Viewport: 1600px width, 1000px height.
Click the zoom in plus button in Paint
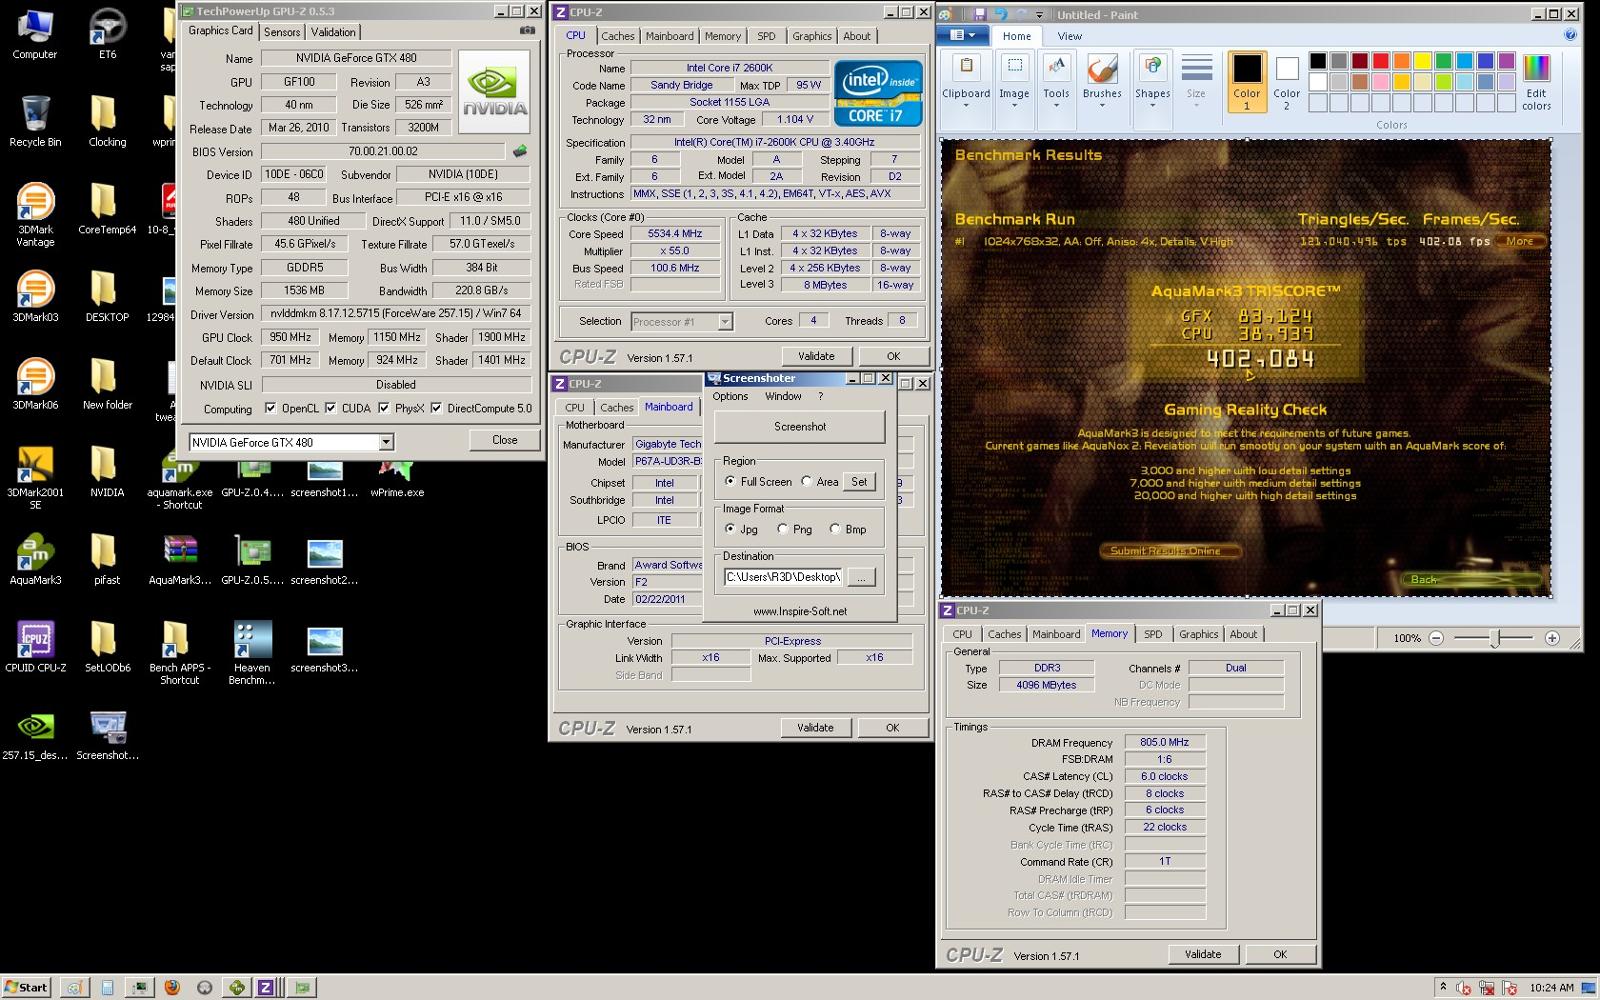(x=1552, y=638)
